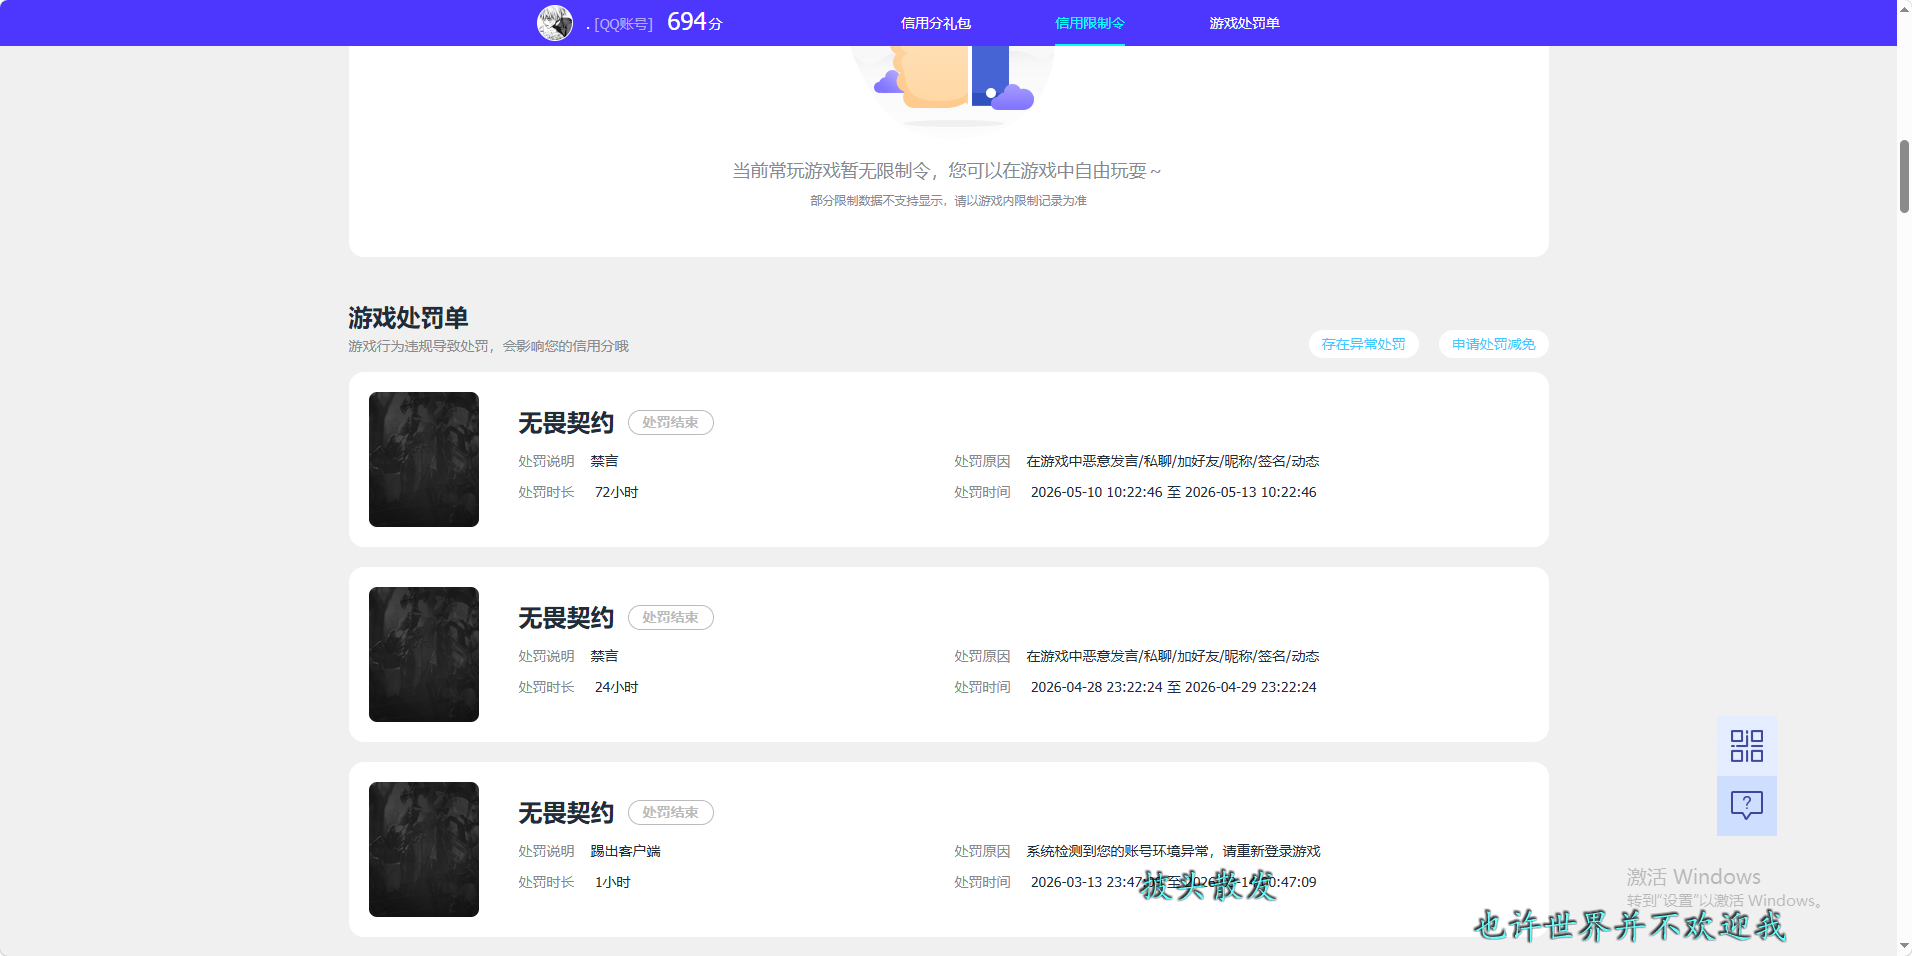
Task: Open the game thumbnail of the 72小时 penalty
Action: pyautogui.click(x=424, y=459)
